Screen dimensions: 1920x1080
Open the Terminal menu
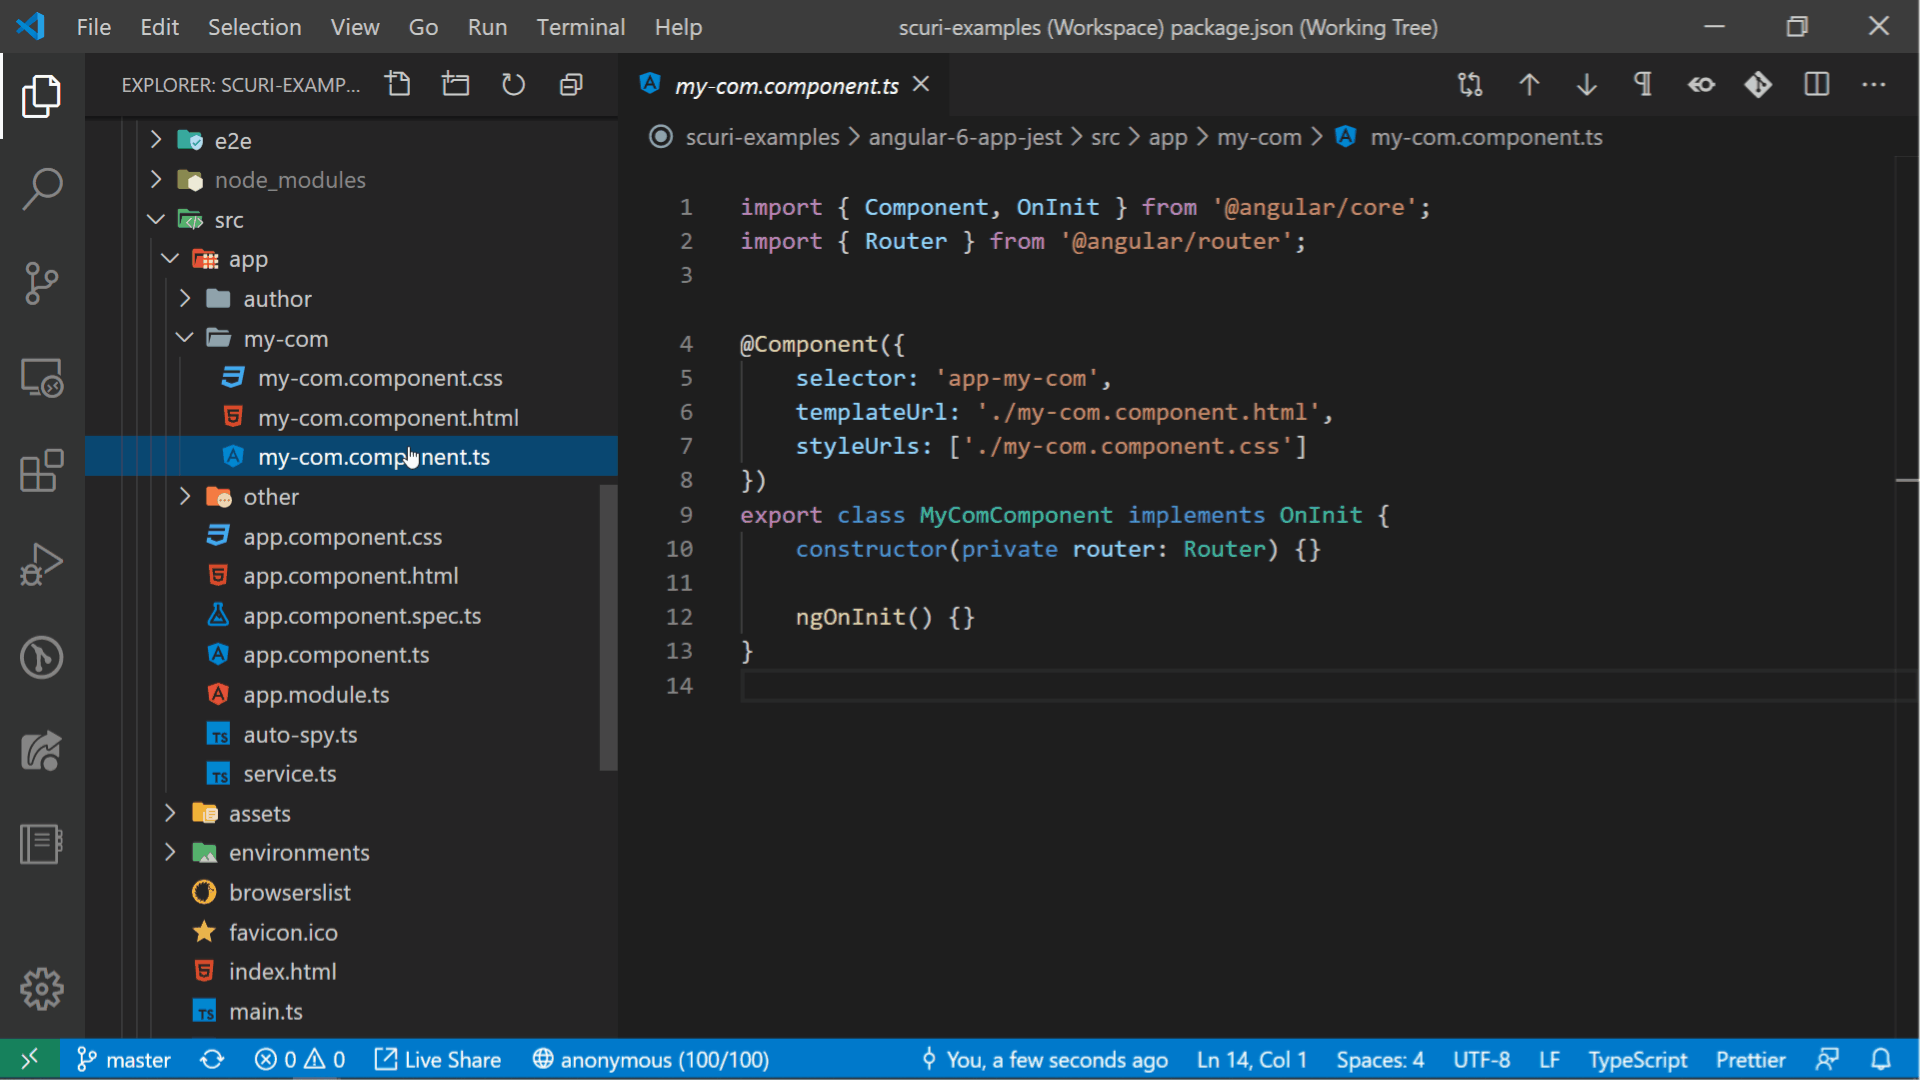(x=580, y=27)
